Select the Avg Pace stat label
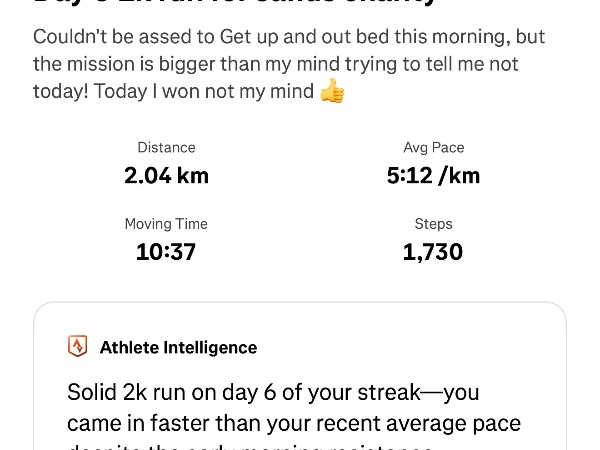This screenshot has height=450, width=600. click(x=433, y=148)
